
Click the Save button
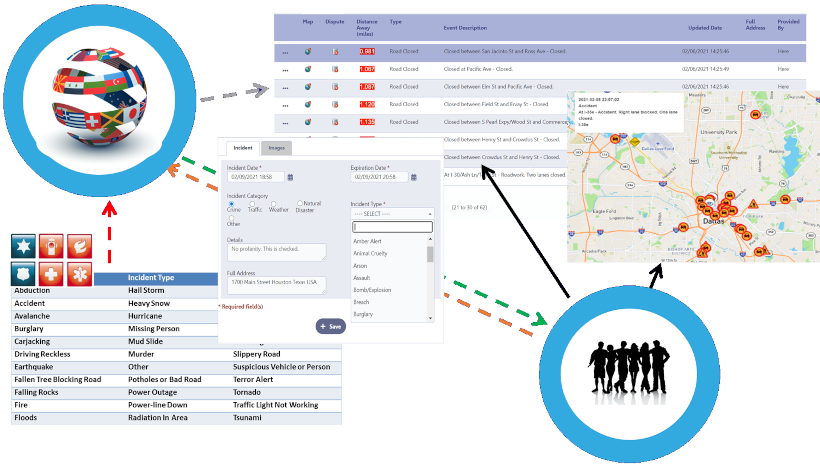(331, 326)
